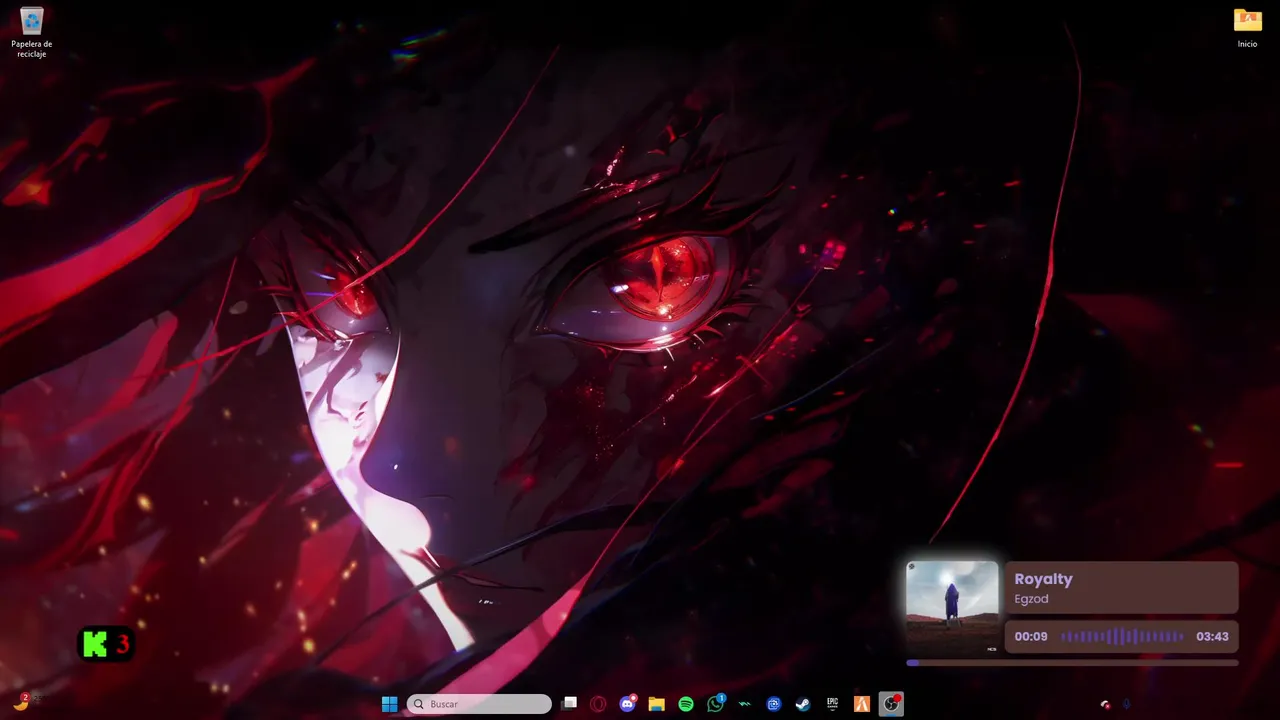Click the green K widget on the desktop
1280x720 pixels.
[x=106, y=644]
